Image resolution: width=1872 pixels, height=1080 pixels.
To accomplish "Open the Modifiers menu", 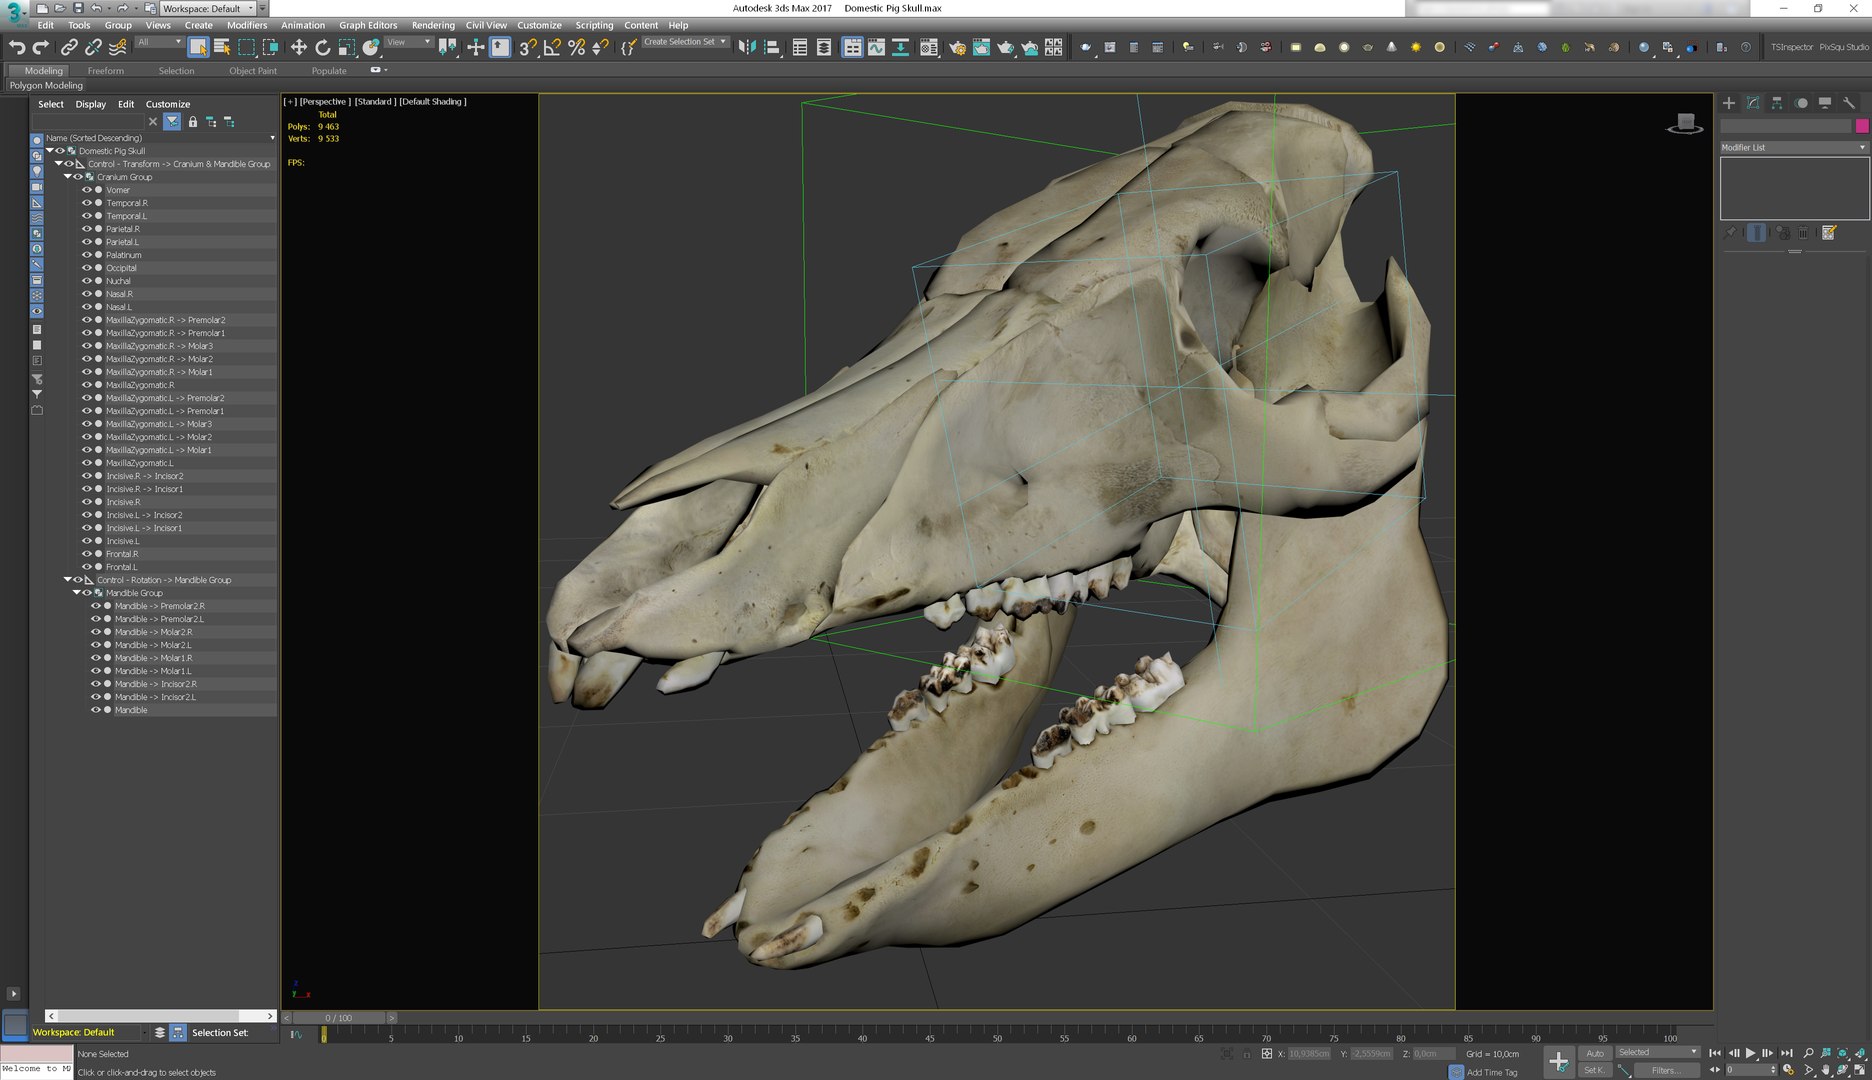I will (247, 25).
